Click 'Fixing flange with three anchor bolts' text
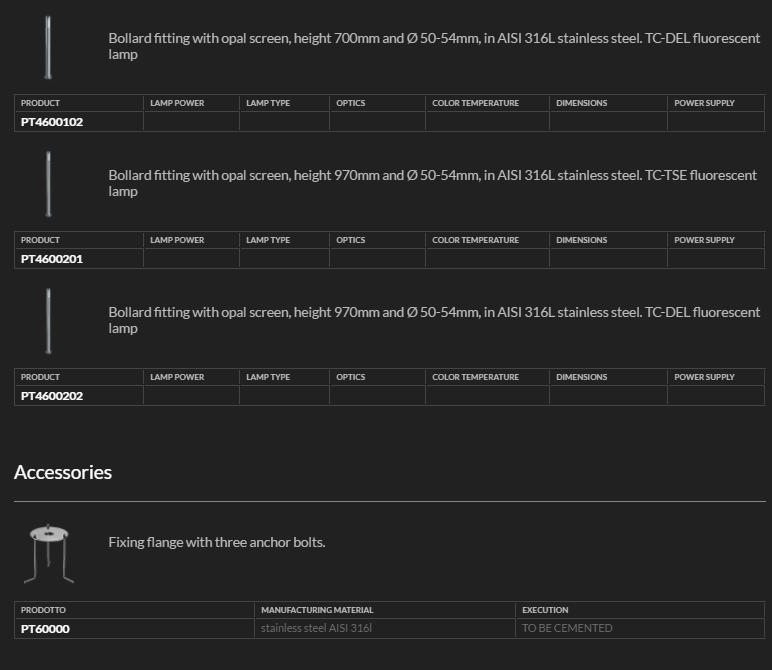Screen dimensions: 772x670 click(217, 543)
